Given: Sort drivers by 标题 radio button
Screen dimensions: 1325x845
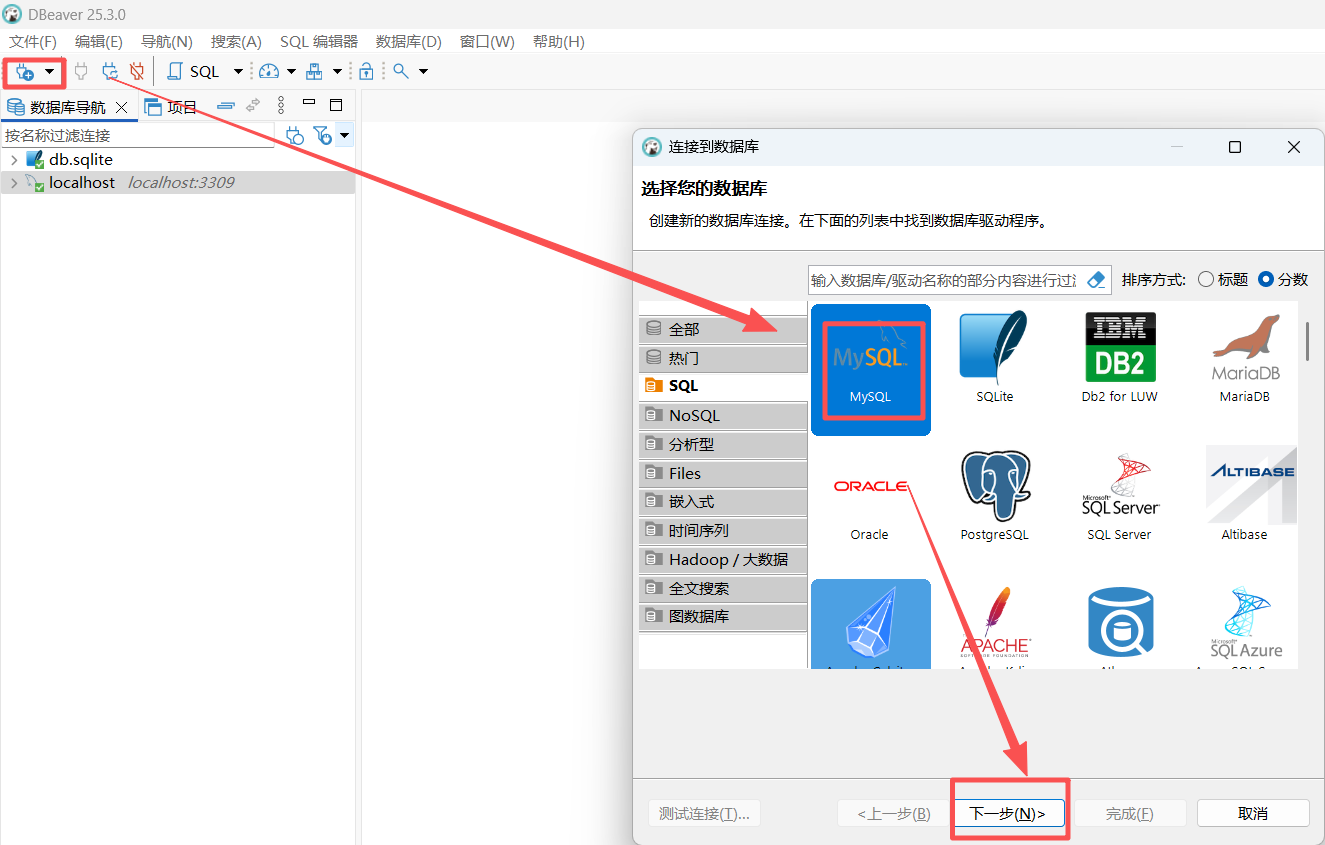Looking at the screenshot, I should click(1206, 280).
